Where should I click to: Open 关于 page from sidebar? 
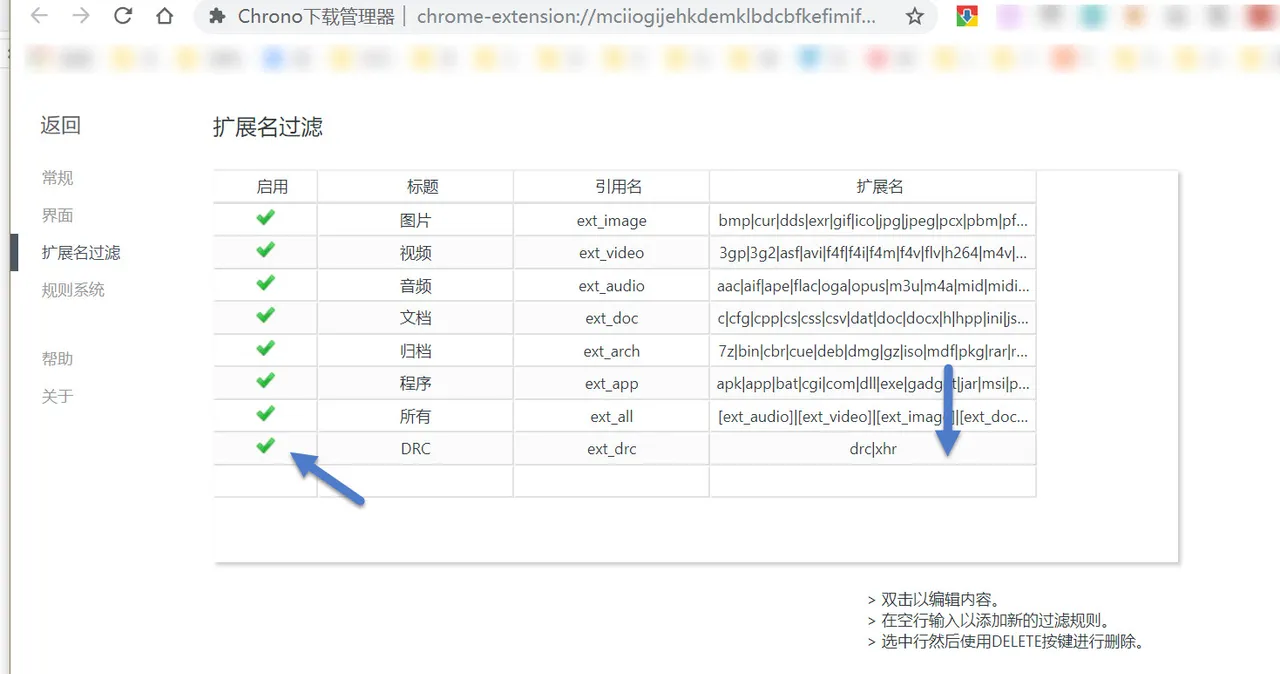[57, 396]
